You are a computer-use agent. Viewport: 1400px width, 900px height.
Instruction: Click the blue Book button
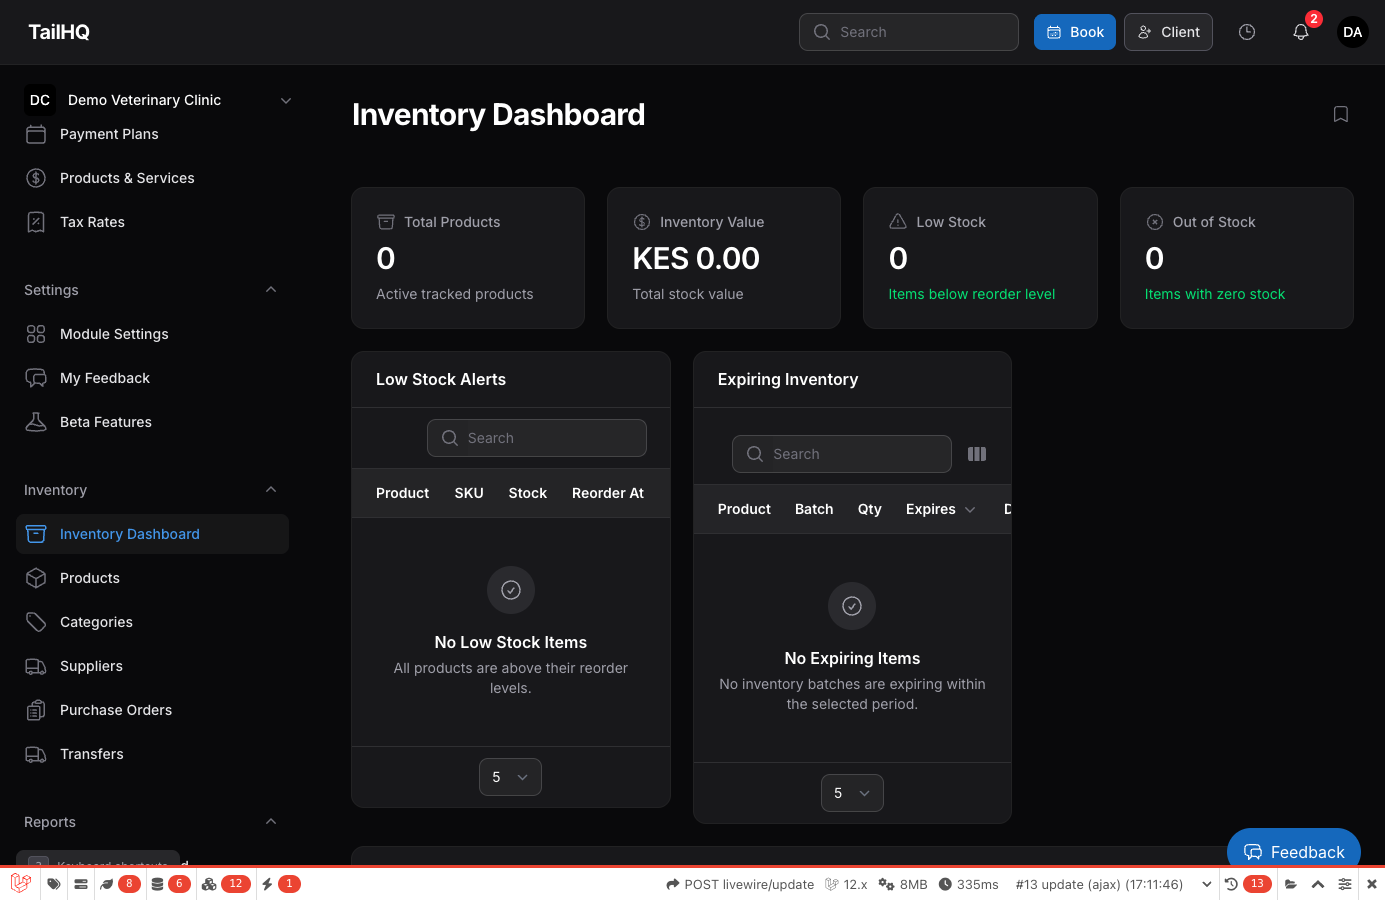1074,32
